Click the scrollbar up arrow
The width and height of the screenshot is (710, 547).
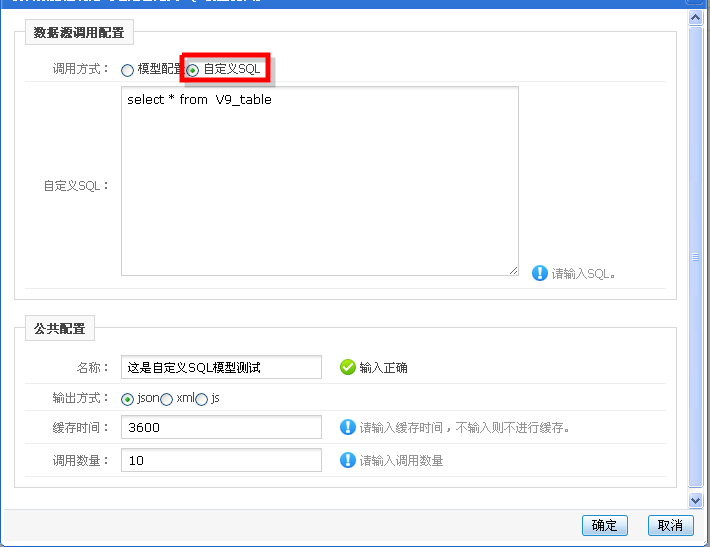point(696,18)
